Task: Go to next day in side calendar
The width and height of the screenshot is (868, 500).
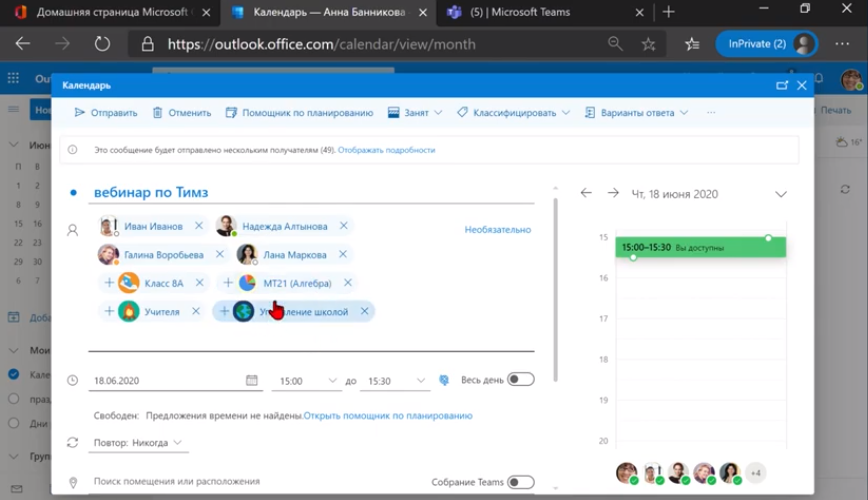Action: point(613,193)
